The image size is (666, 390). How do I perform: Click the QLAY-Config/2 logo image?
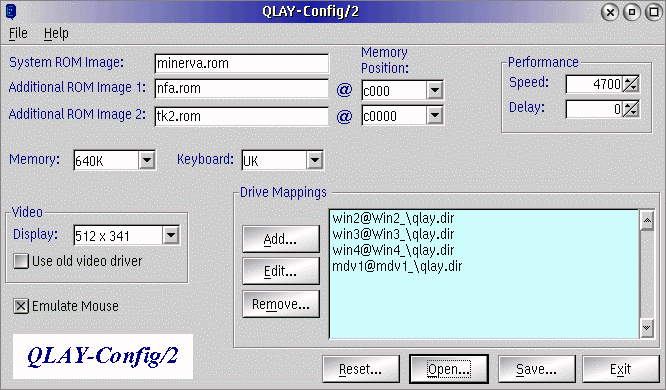coord(103,356)
